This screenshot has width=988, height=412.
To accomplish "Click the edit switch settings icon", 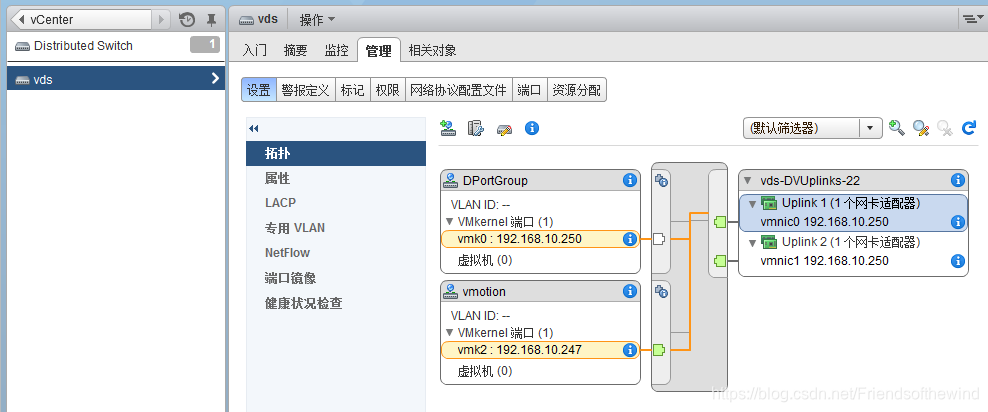I will (504, 129).
